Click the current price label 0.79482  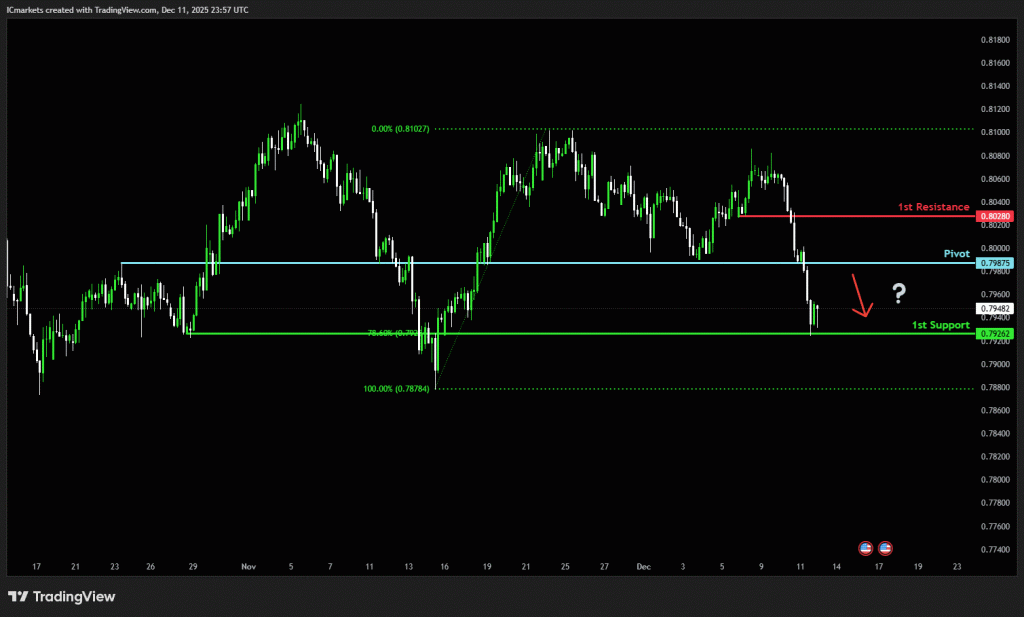pyautogui.click(x=995, y=309)
